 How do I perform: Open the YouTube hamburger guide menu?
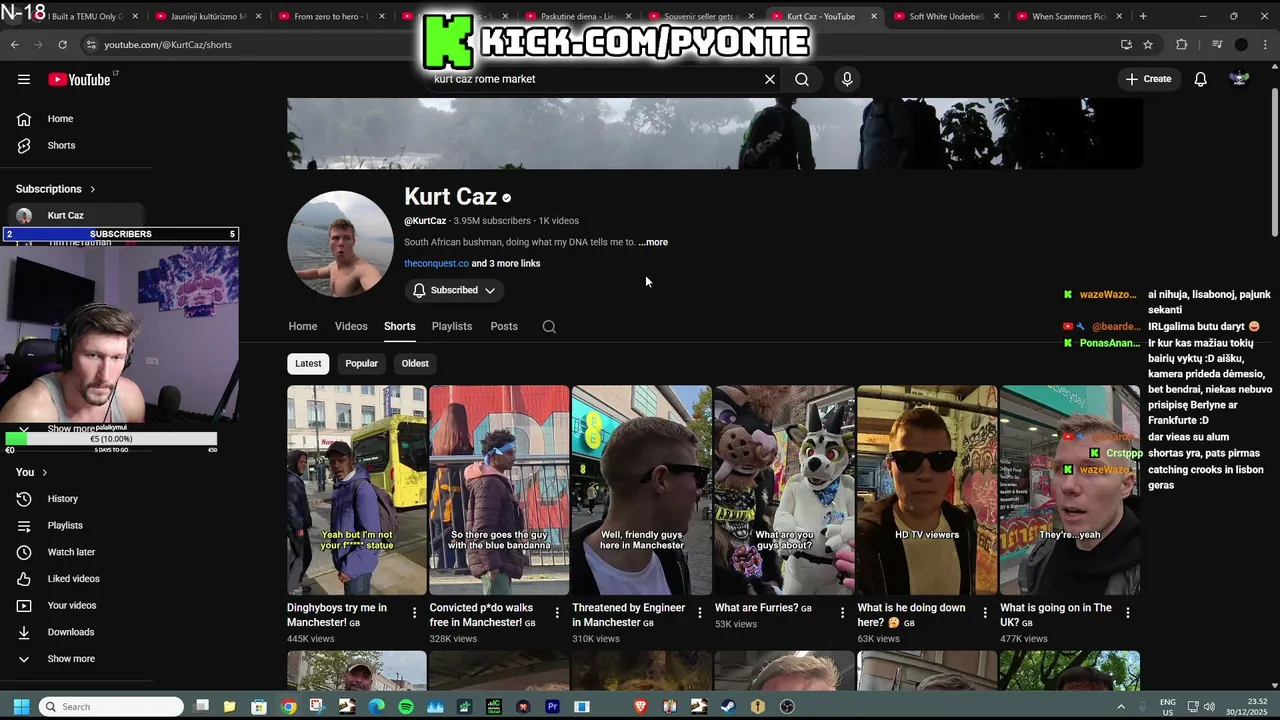pos(24,79)
